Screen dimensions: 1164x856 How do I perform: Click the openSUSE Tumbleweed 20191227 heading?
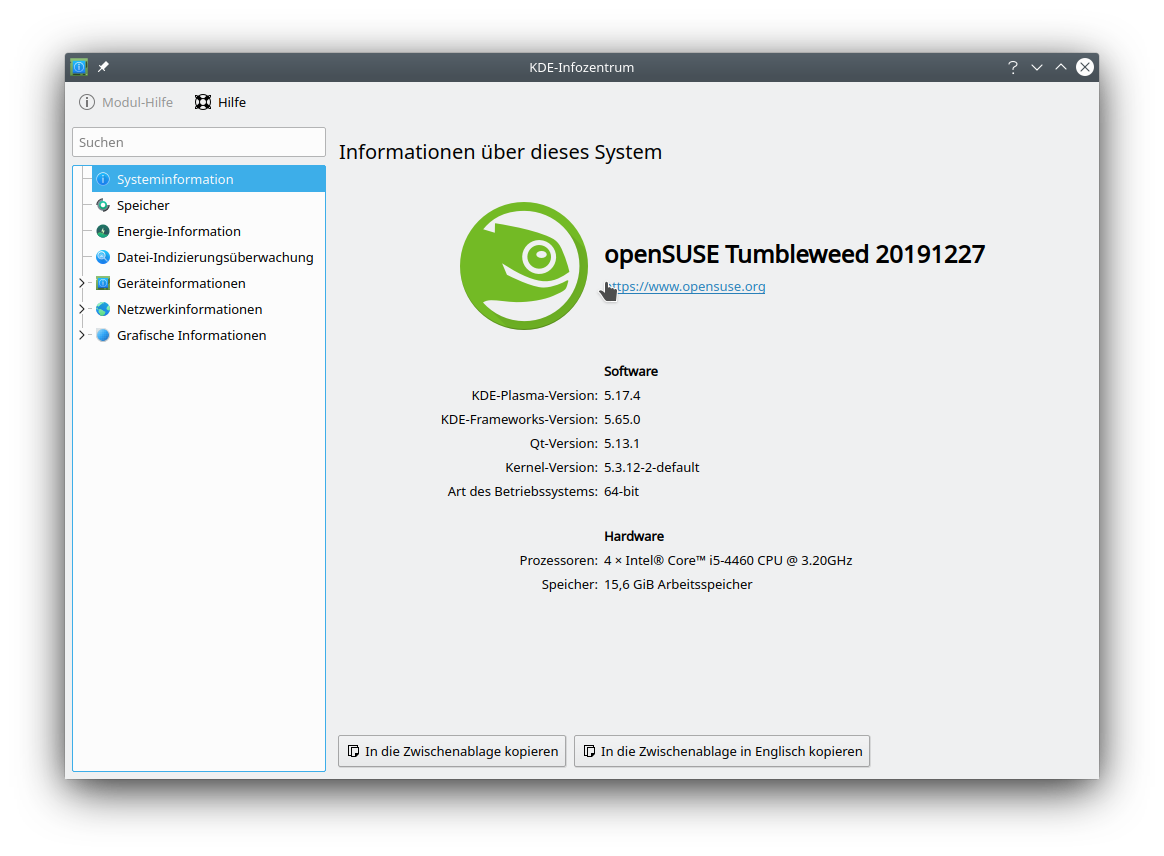(x=794, y=254)
